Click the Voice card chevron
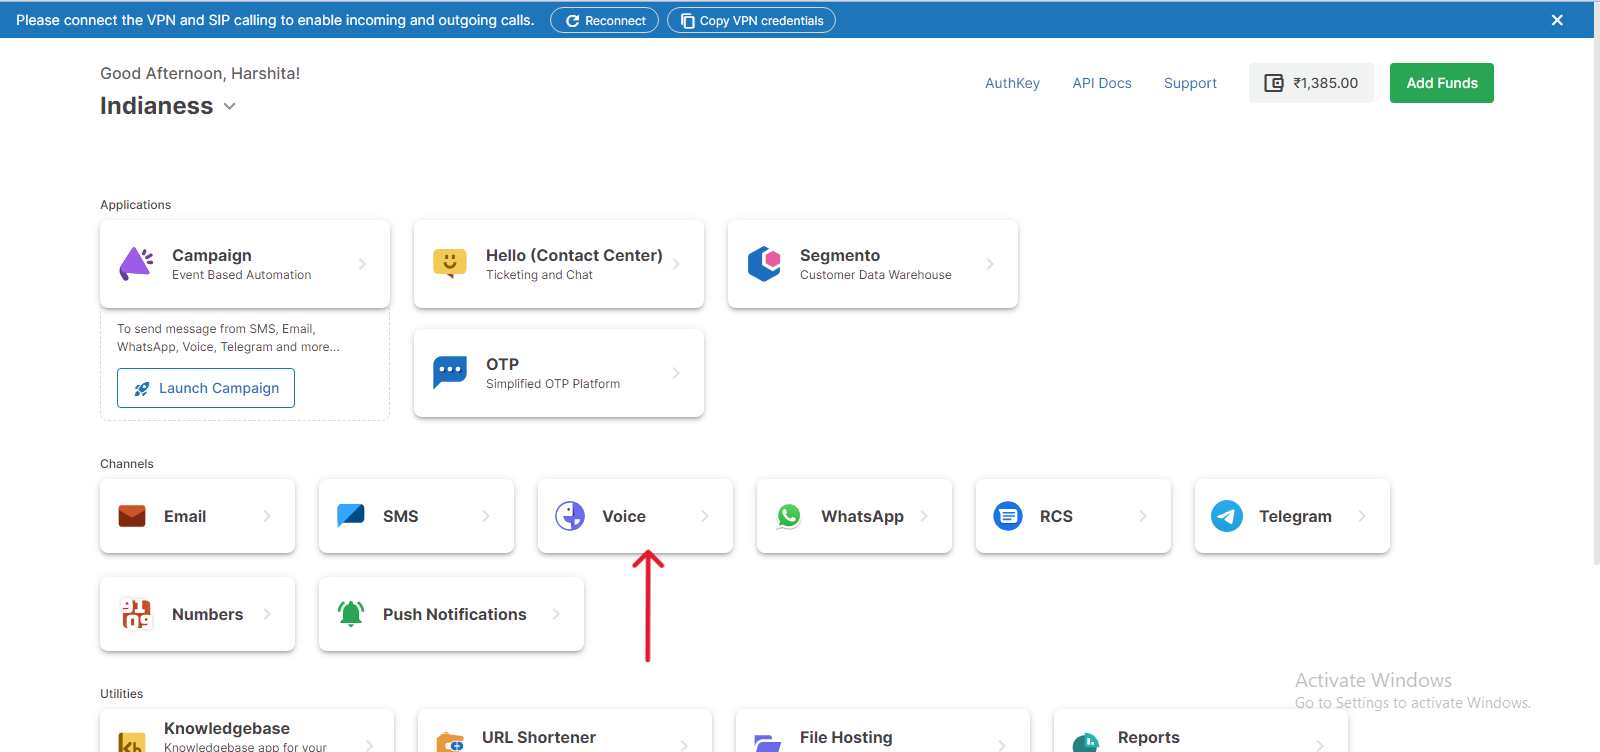1600x752 pixels. point(705,516)
